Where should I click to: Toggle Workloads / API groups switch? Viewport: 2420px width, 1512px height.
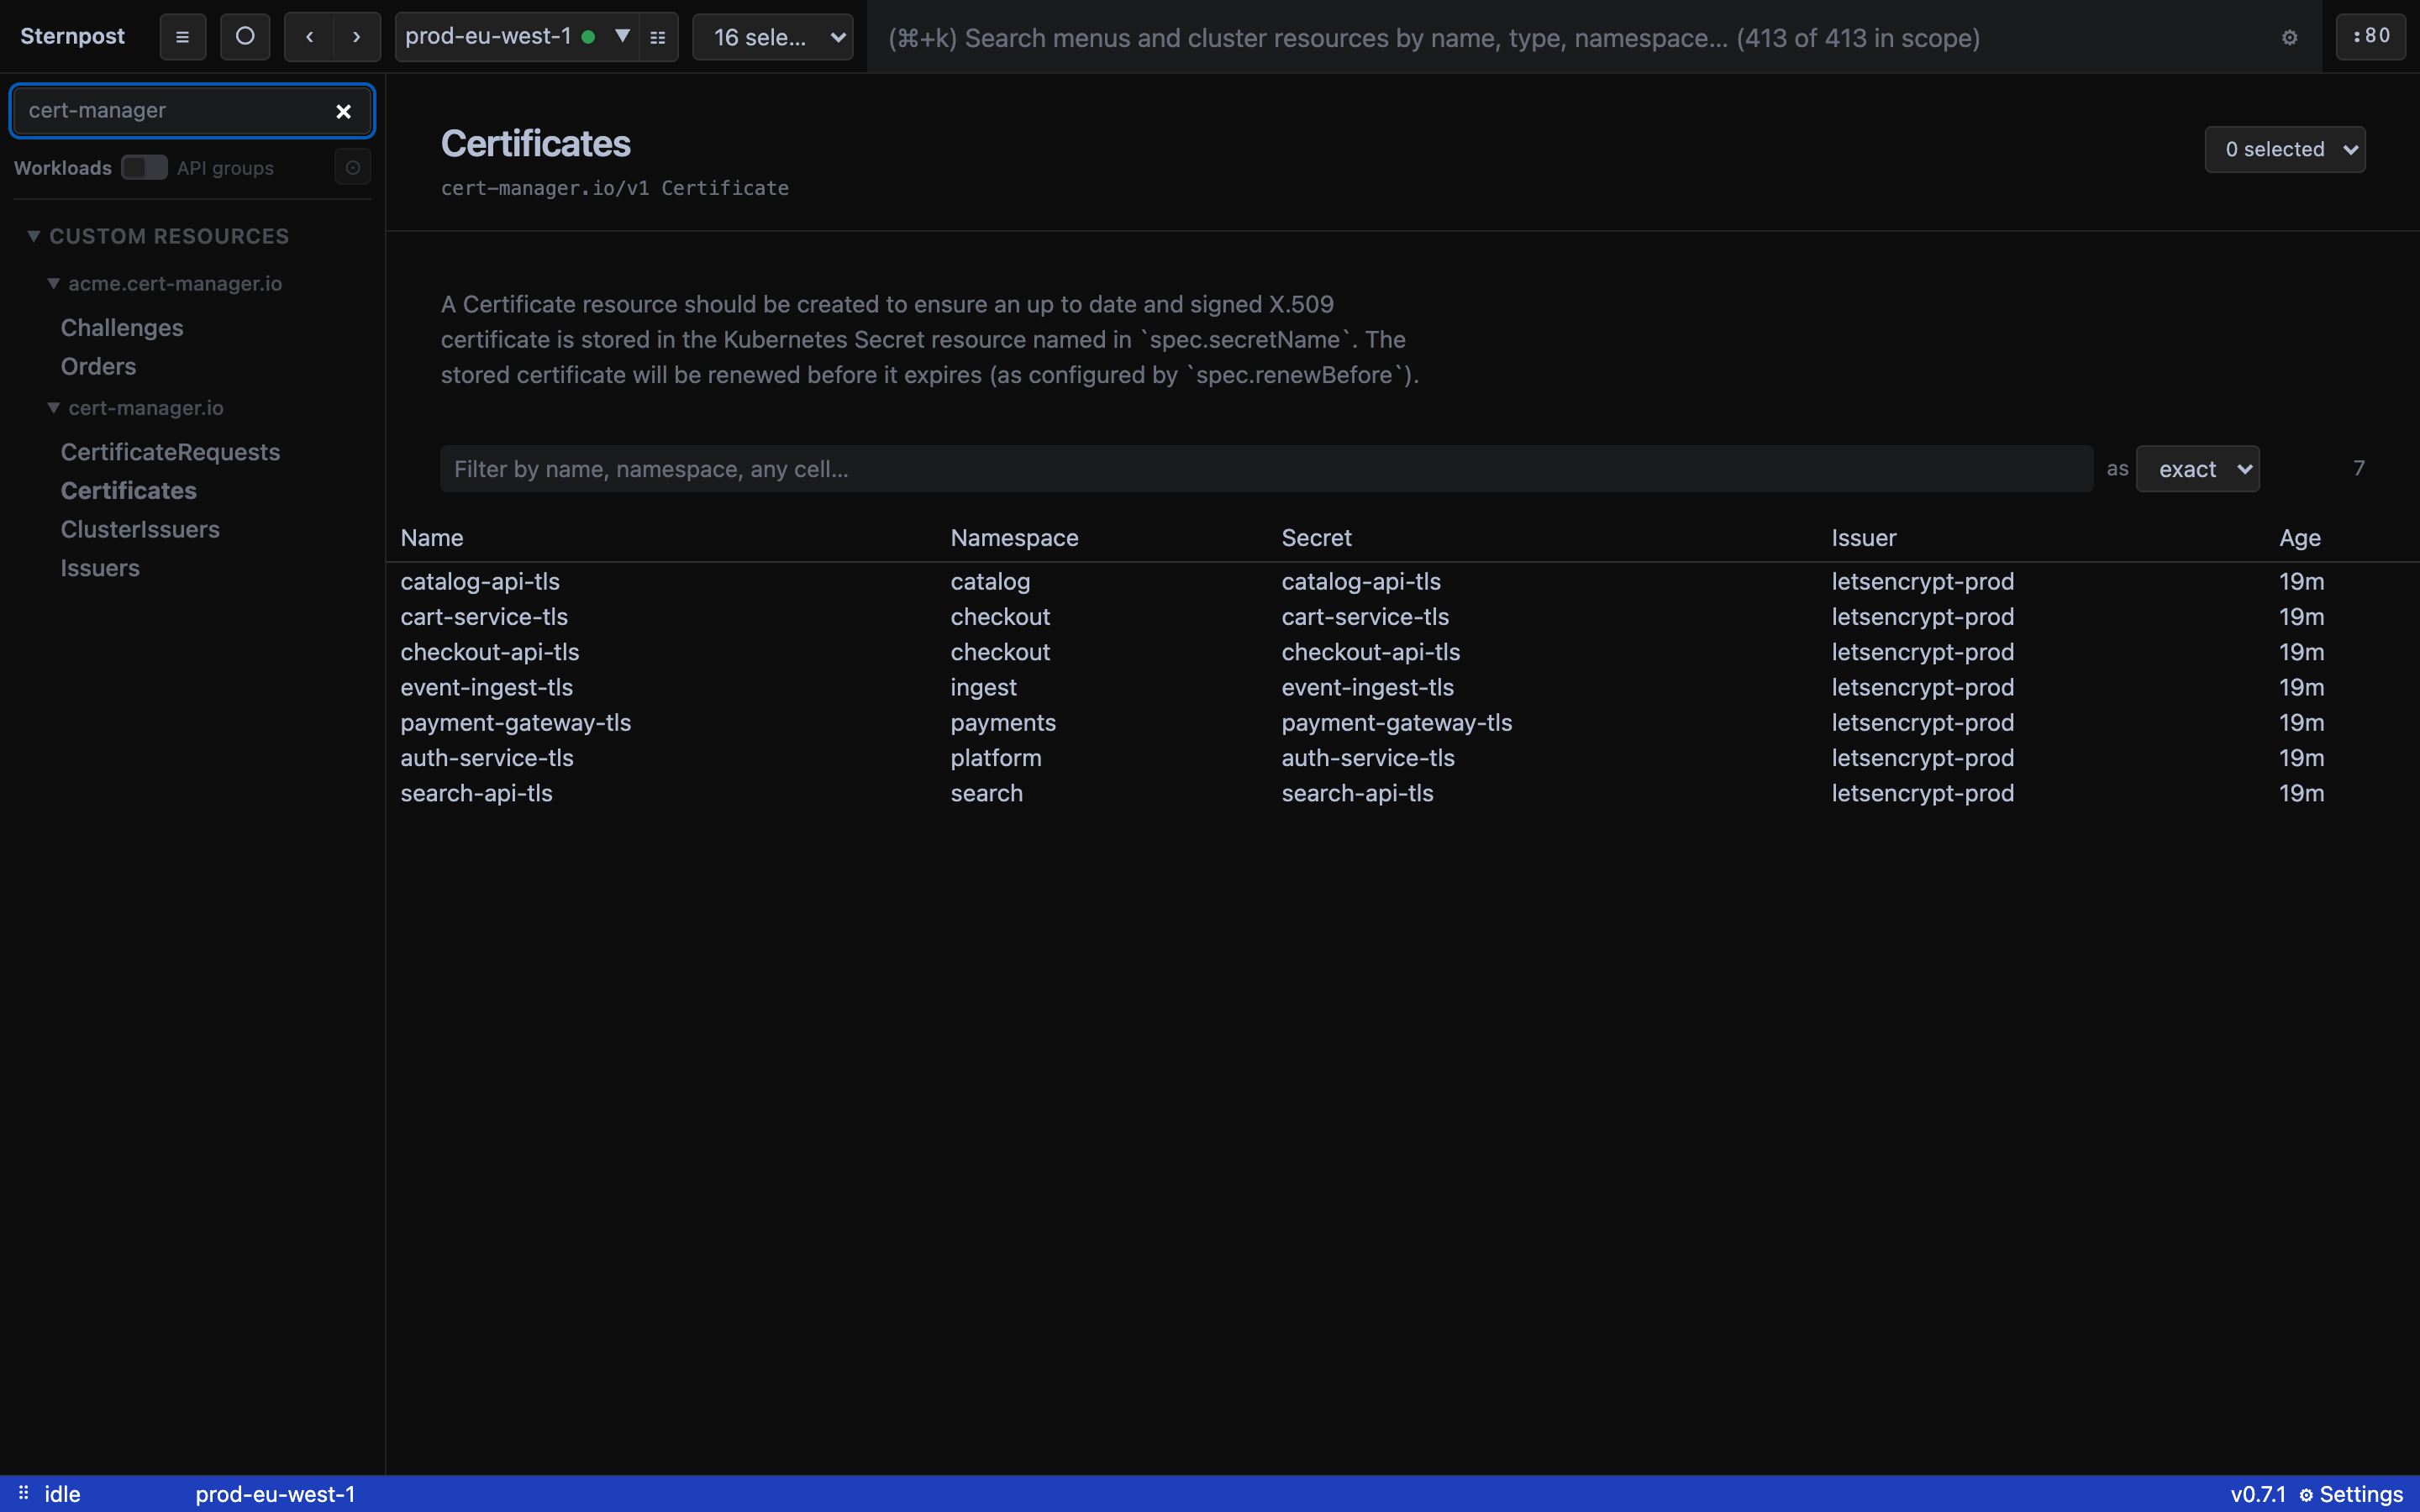(x=144, y=168)
